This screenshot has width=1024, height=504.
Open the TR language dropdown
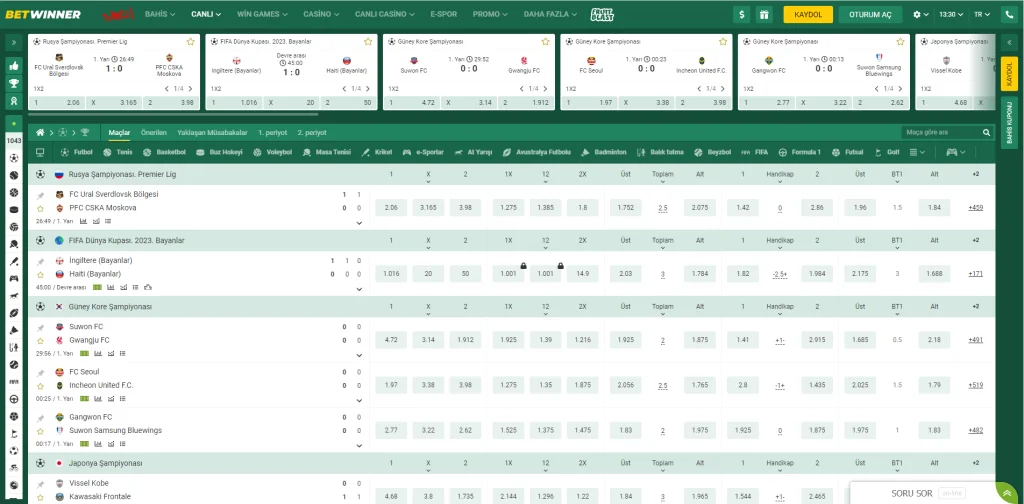982,14
